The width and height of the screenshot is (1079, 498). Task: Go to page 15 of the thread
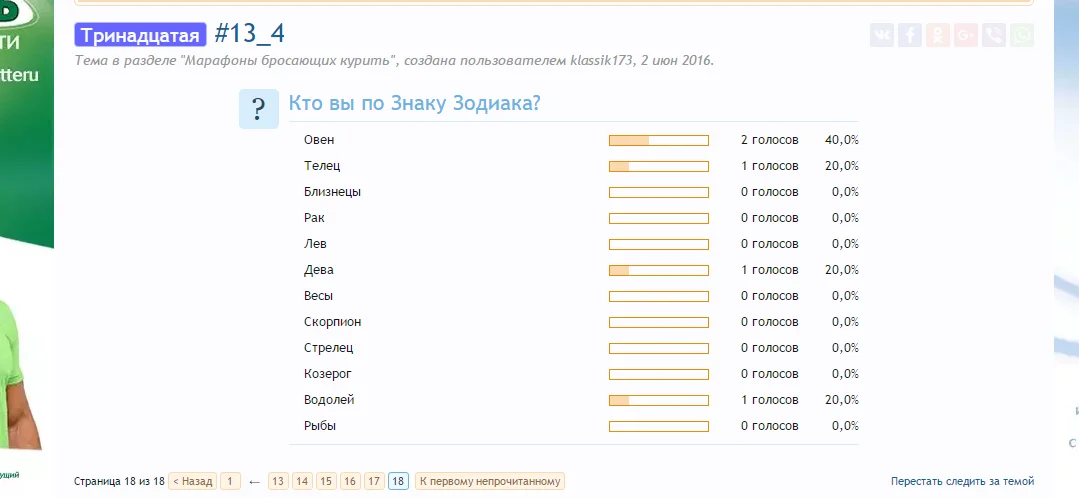coord(326,481)
